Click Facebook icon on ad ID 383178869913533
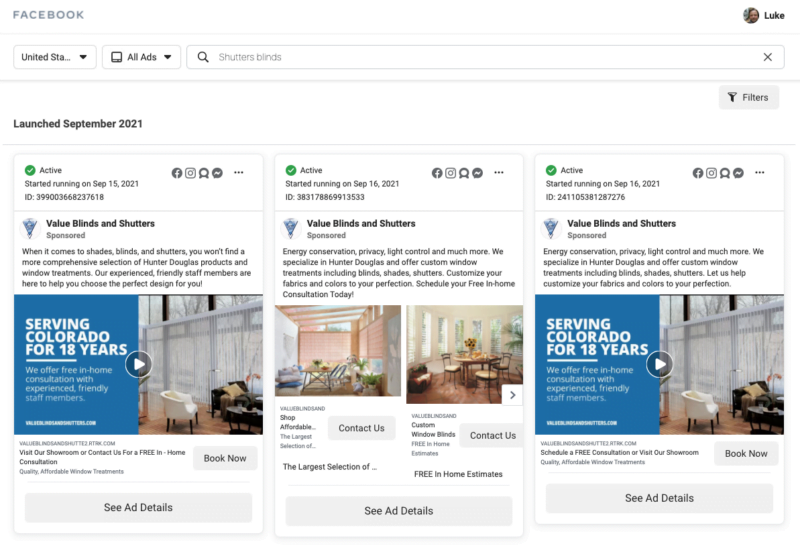800x546 pixels. pyautogui.click(x=437, y=173)
